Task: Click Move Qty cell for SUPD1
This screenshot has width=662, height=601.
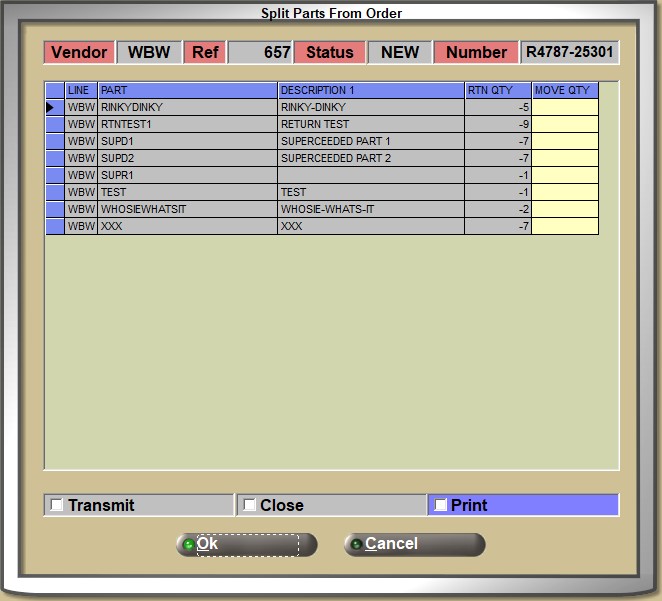Action: [564, 141]
